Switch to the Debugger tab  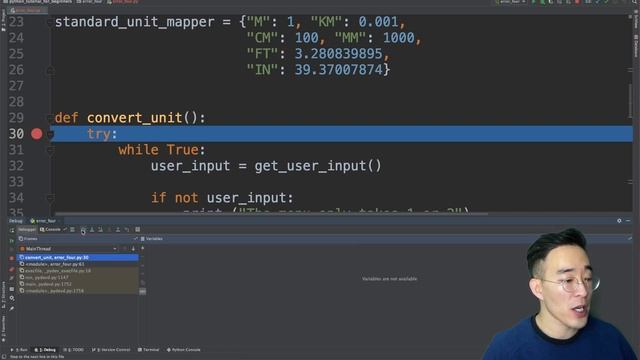click(x=27, y=230)
